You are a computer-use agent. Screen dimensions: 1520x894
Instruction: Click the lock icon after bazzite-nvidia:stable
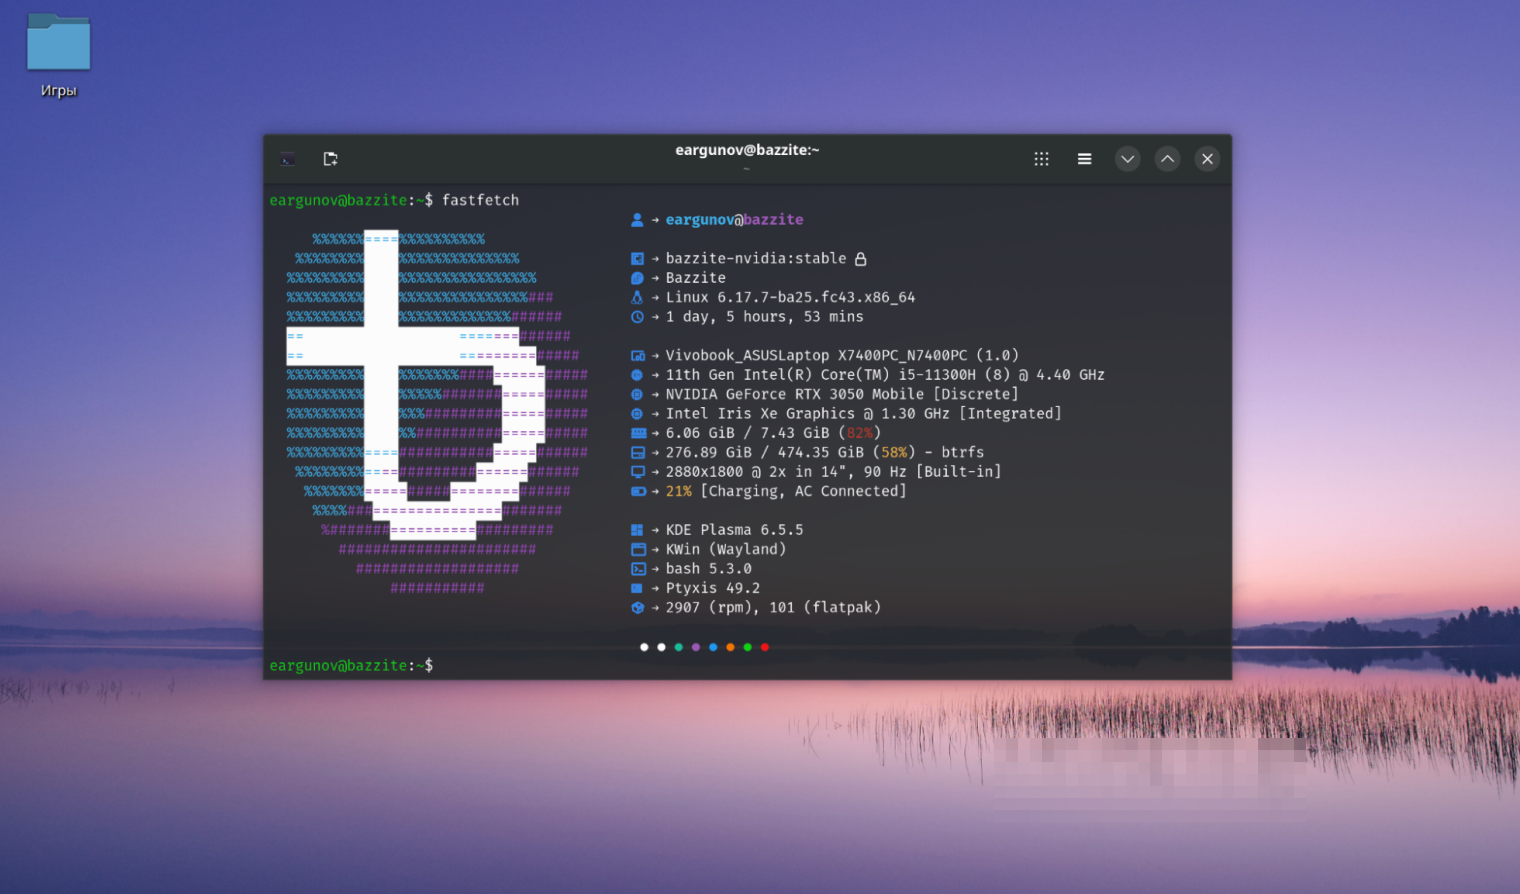pos(860,258)
